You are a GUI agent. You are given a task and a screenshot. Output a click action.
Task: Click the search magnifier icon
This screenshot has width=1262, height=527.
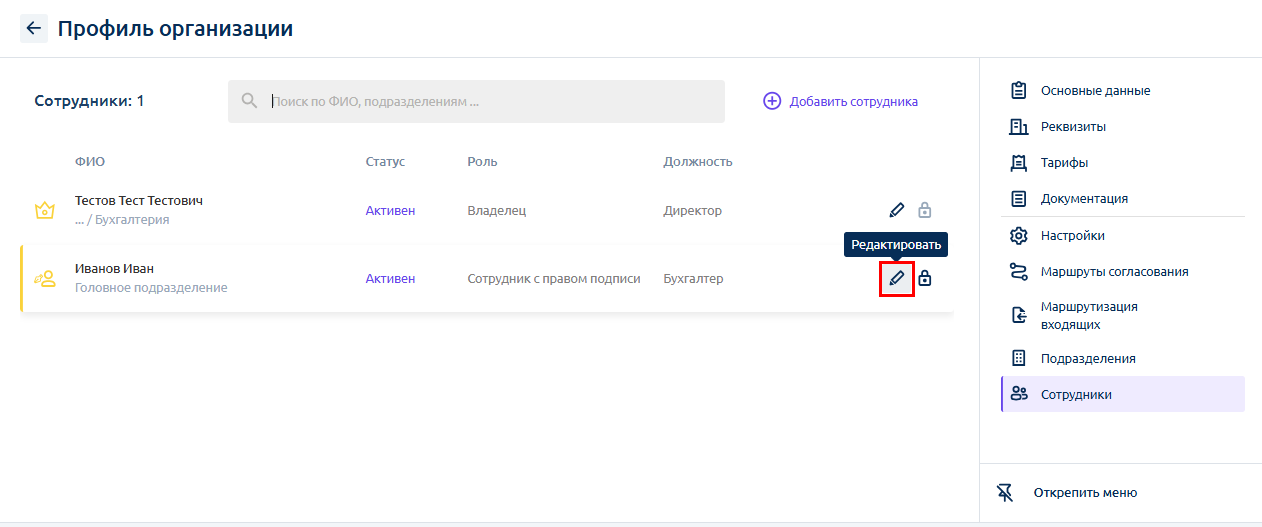(x=250, y=101)
